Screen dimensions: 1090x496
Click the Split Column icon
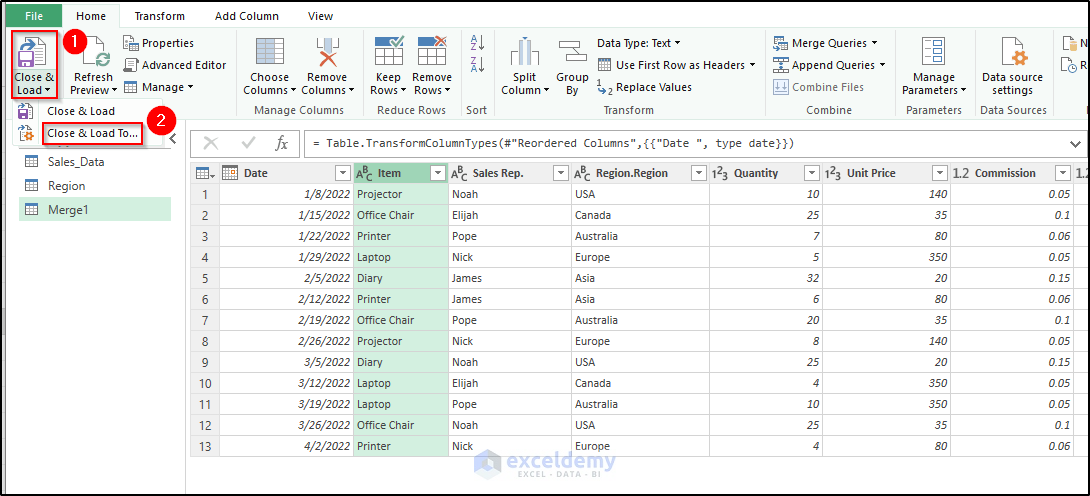(525, 52)
